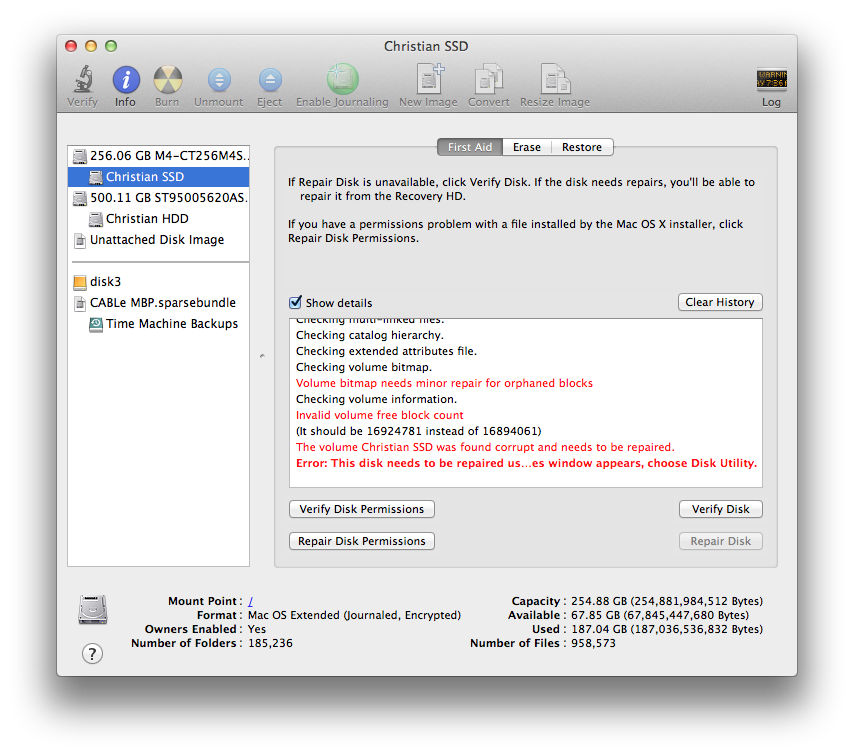854x755 pixels.
Task: Click 'found corrupt and needs to be repaired' line
Action: pos(485,447)
